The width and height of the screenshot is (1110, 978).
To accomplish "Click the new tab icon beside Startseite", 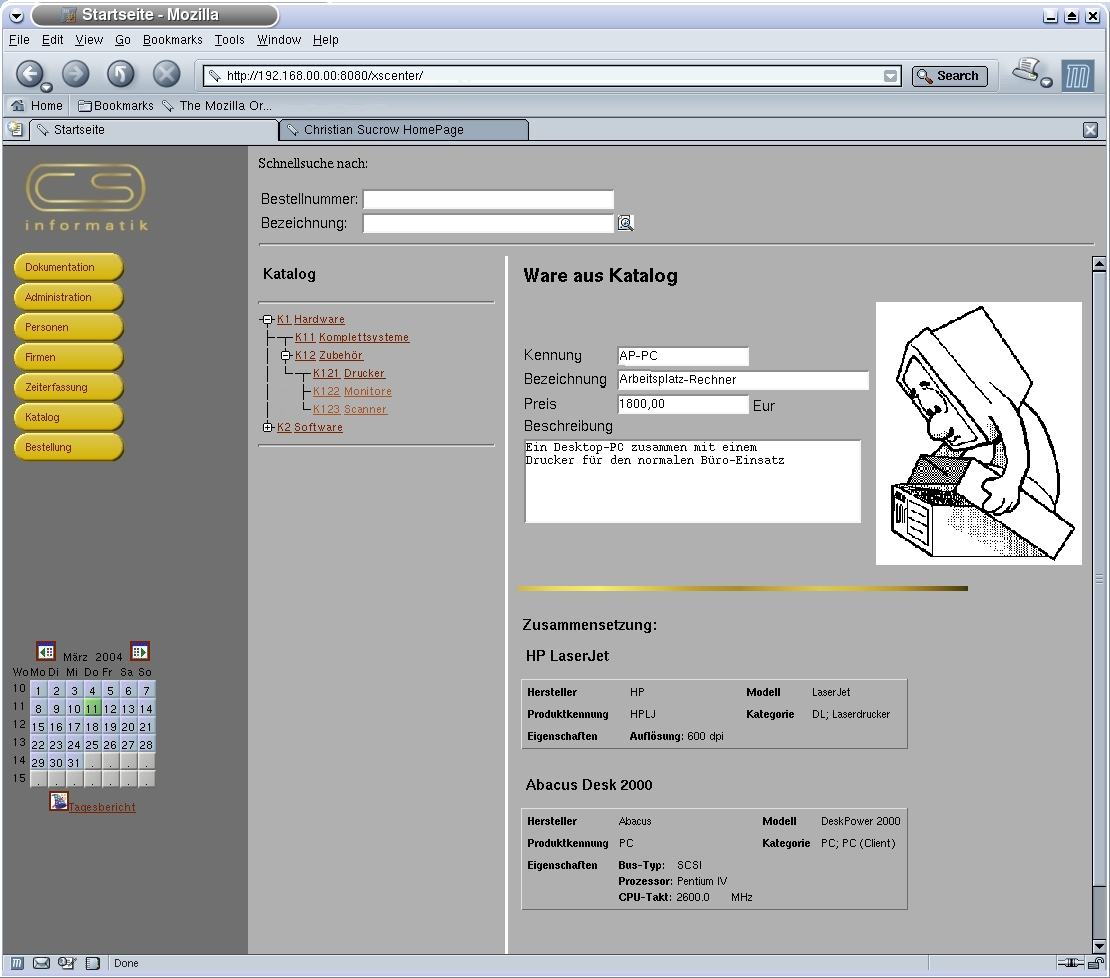I will tap(15, 130).
